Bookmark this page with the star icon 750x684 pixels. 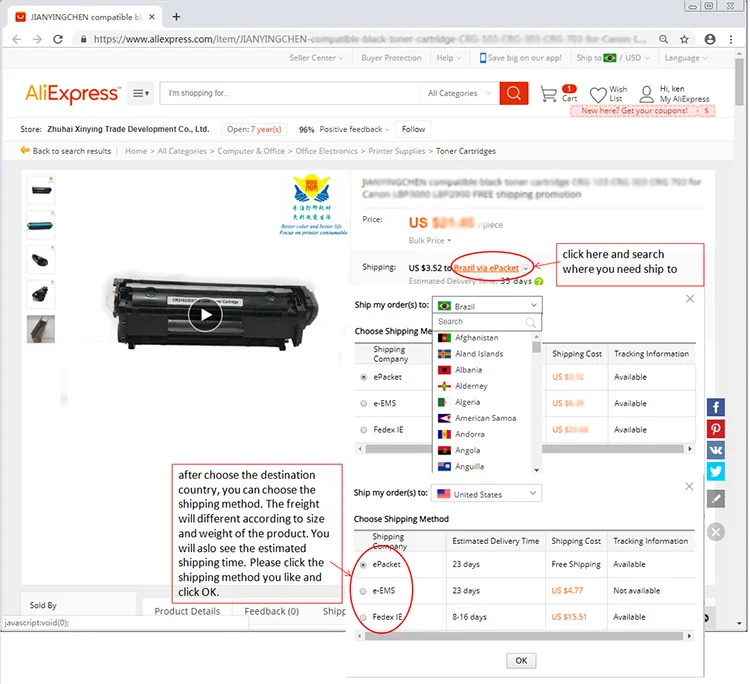pyautogui.click(x=684, y=39)
